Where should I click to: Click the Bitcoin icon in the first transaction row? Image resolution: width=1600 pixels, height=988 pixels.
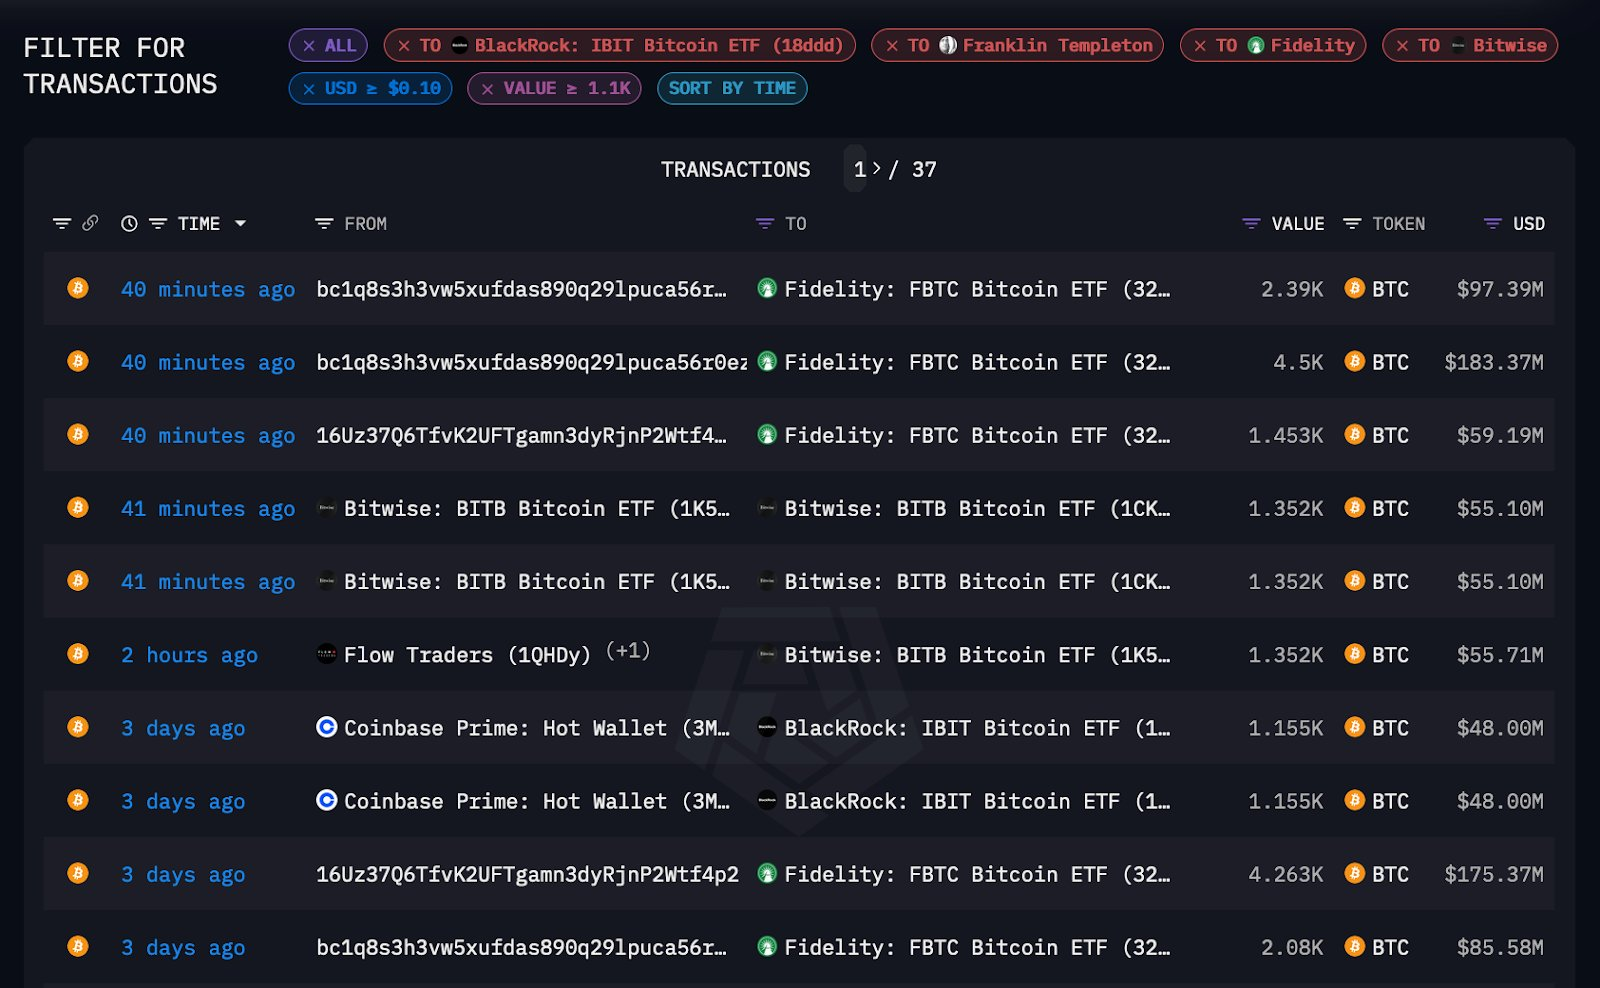click(x=78, y=288)
